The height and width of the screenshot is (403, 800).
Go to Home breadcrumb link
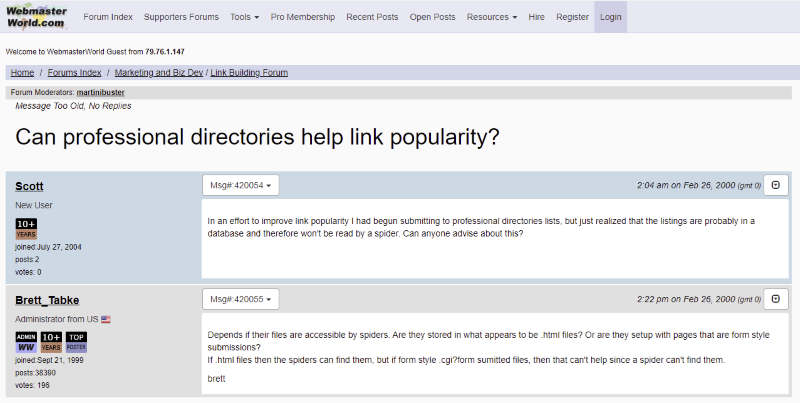coord(22,72)
